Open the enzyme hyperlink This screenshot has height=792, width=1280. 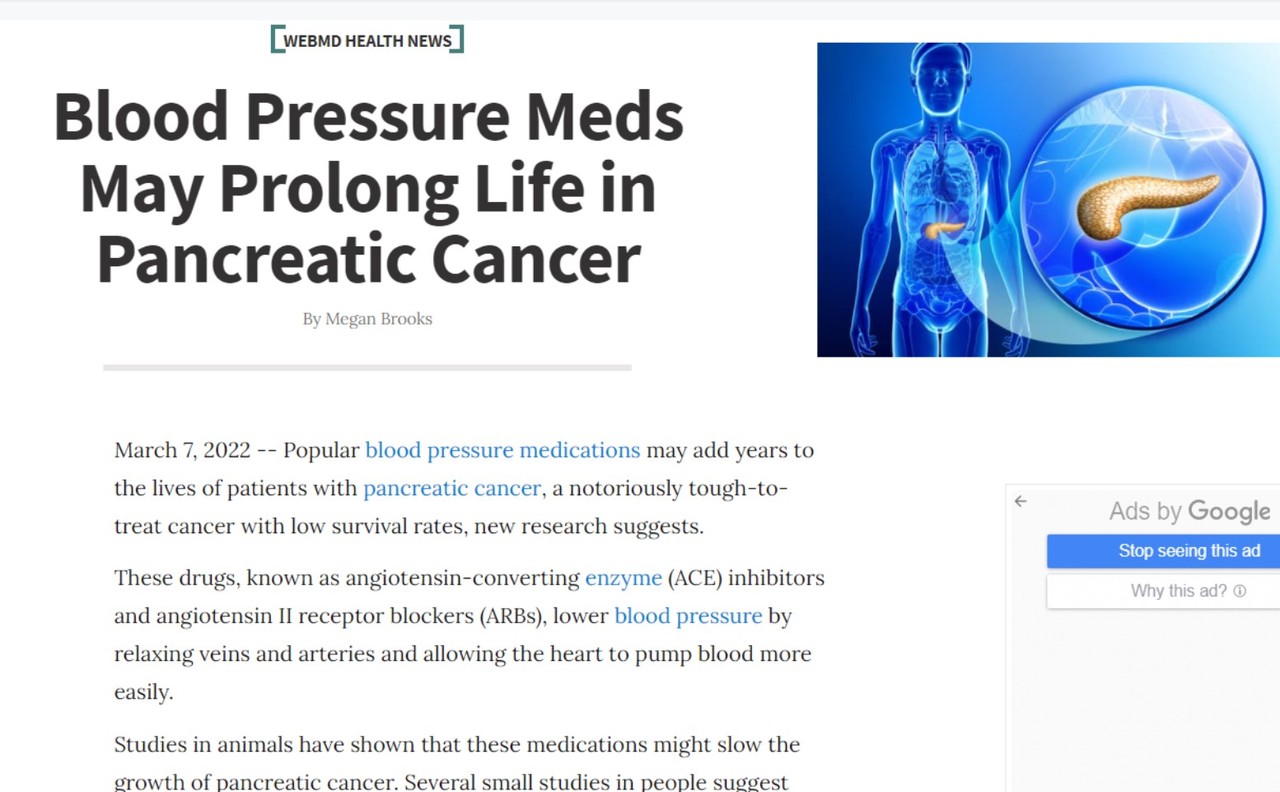point(623,578)
